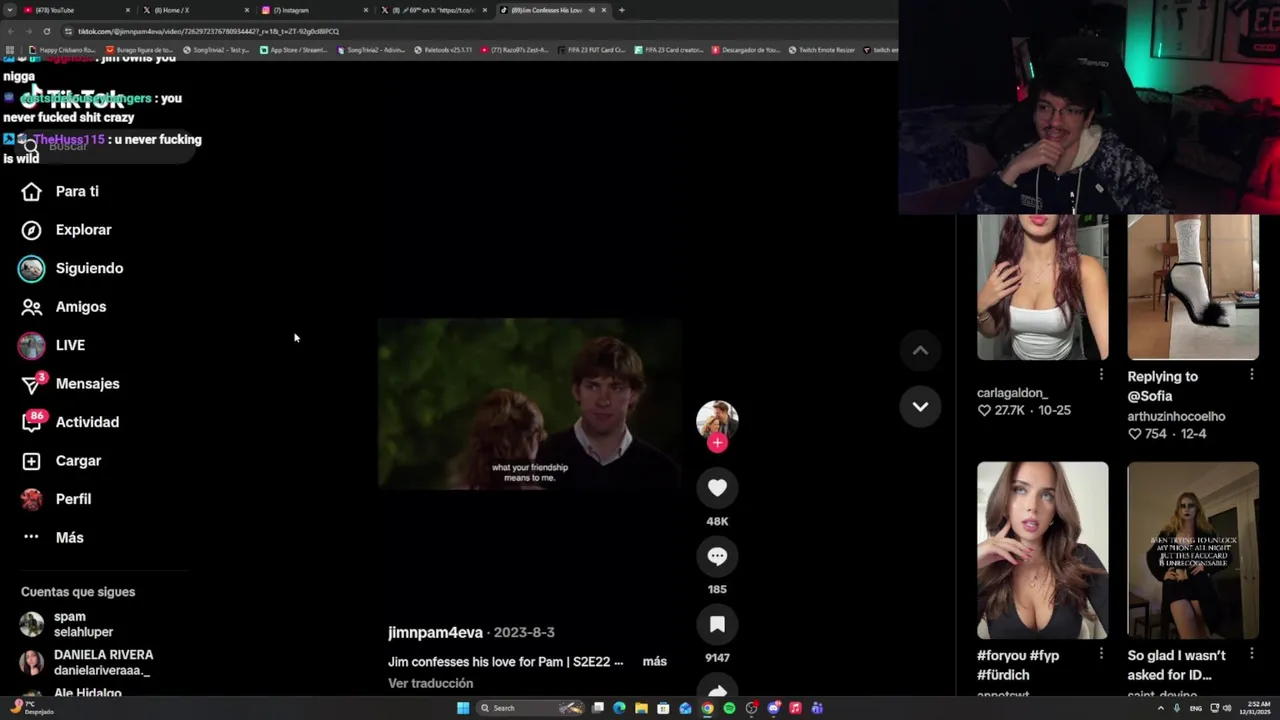
Task: Open the Happy Cristiano Ro... bookmark
Action: (64, 49)
